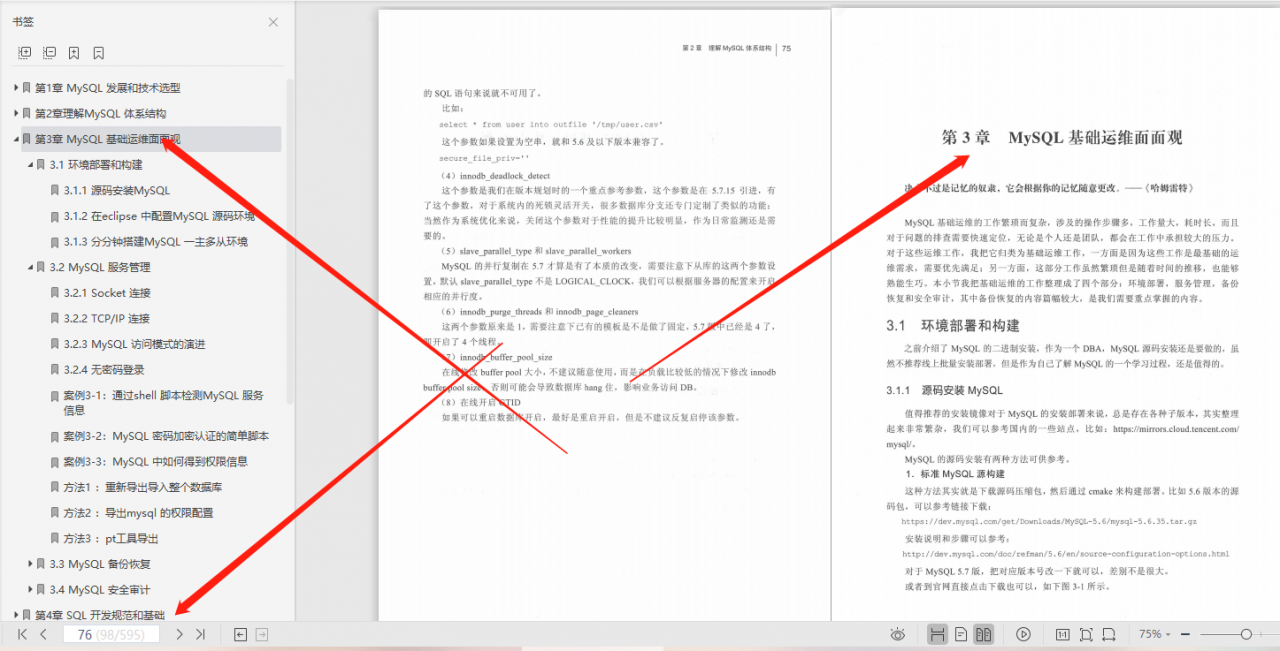1280x651 pixels.
Task: Open bookmark 方法1：重新导出导入整个数据库
Action: [143, 487]
